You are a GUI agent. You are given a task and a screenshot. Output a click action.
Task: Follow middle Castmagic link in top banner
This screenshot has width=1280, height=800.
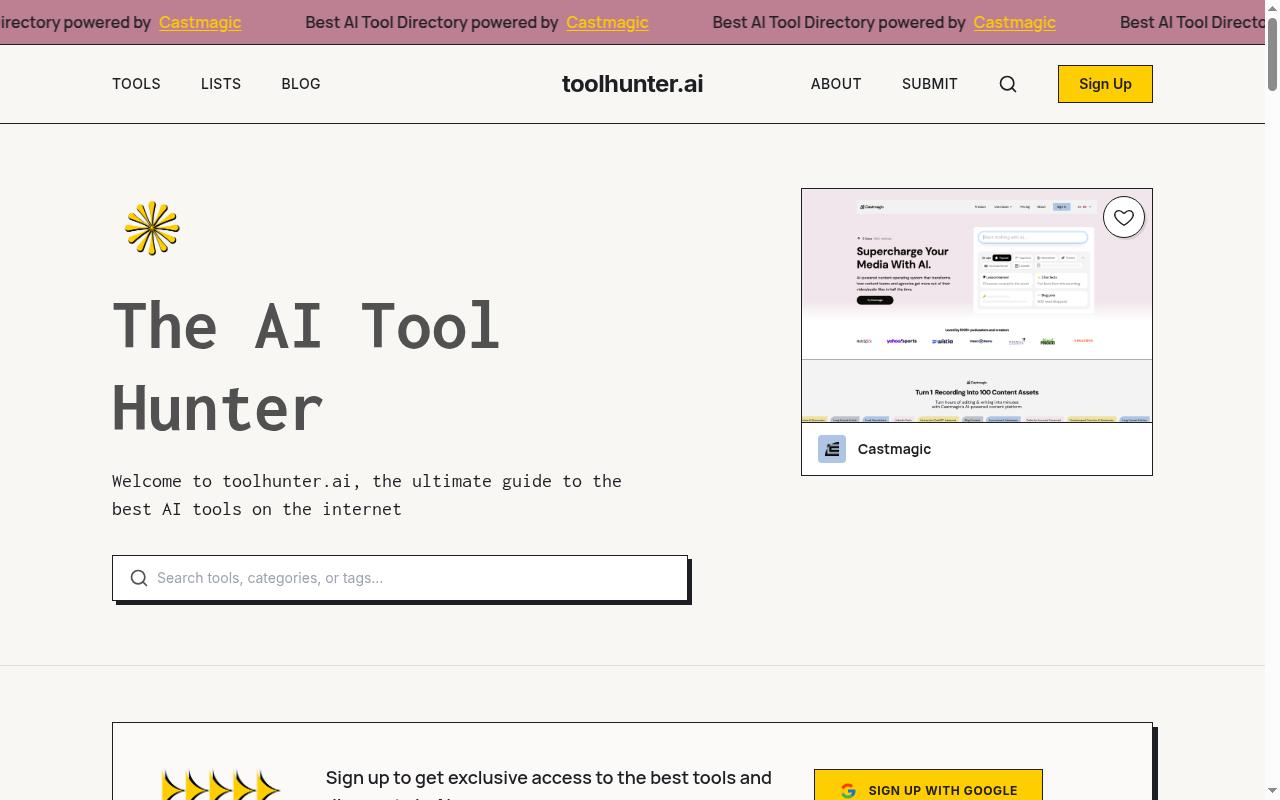[607, 22]
